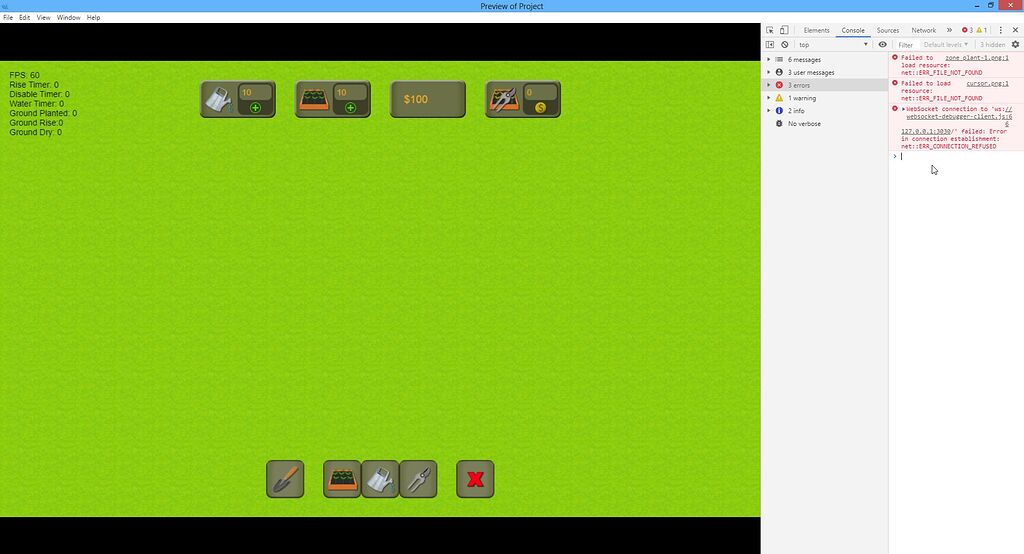Expand the 6 messages group
Viewport: 1024px width, 554px height.
coord(803,60)
